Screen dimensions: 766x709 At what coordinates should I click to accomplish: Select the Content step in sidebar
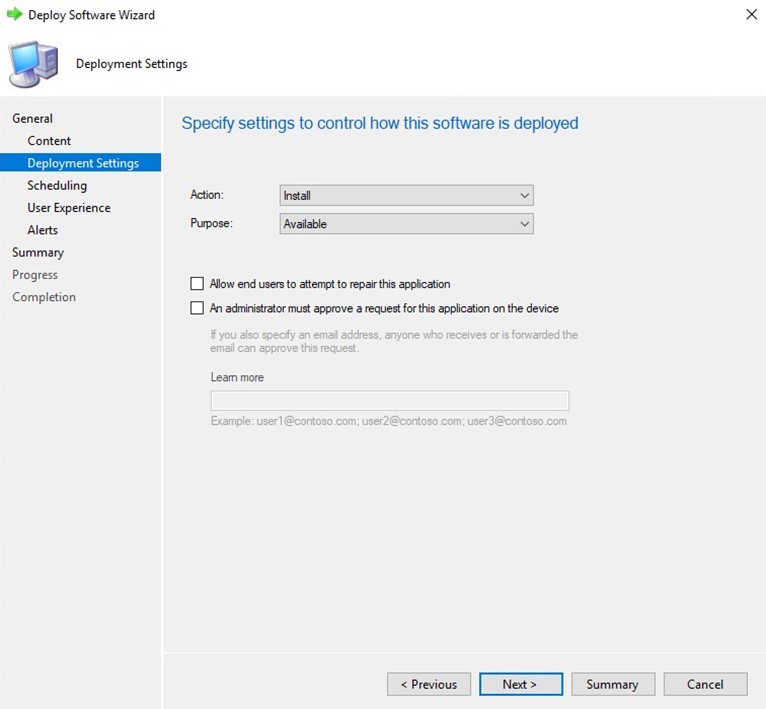point(49,141)
